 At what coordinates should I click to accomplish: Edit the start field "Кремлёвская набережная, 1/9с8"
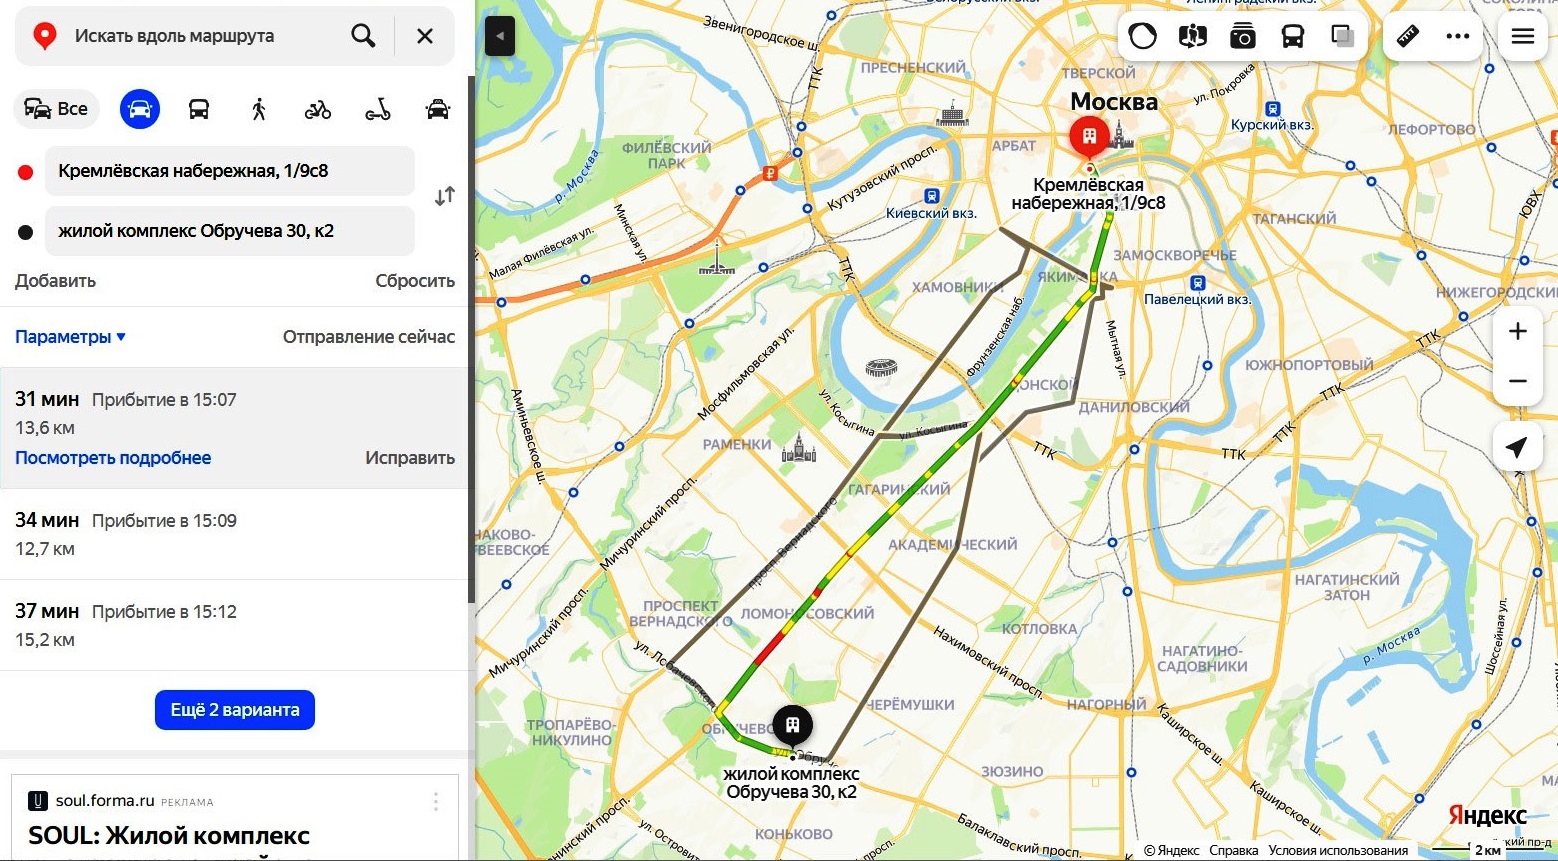[x=230, y=171]
